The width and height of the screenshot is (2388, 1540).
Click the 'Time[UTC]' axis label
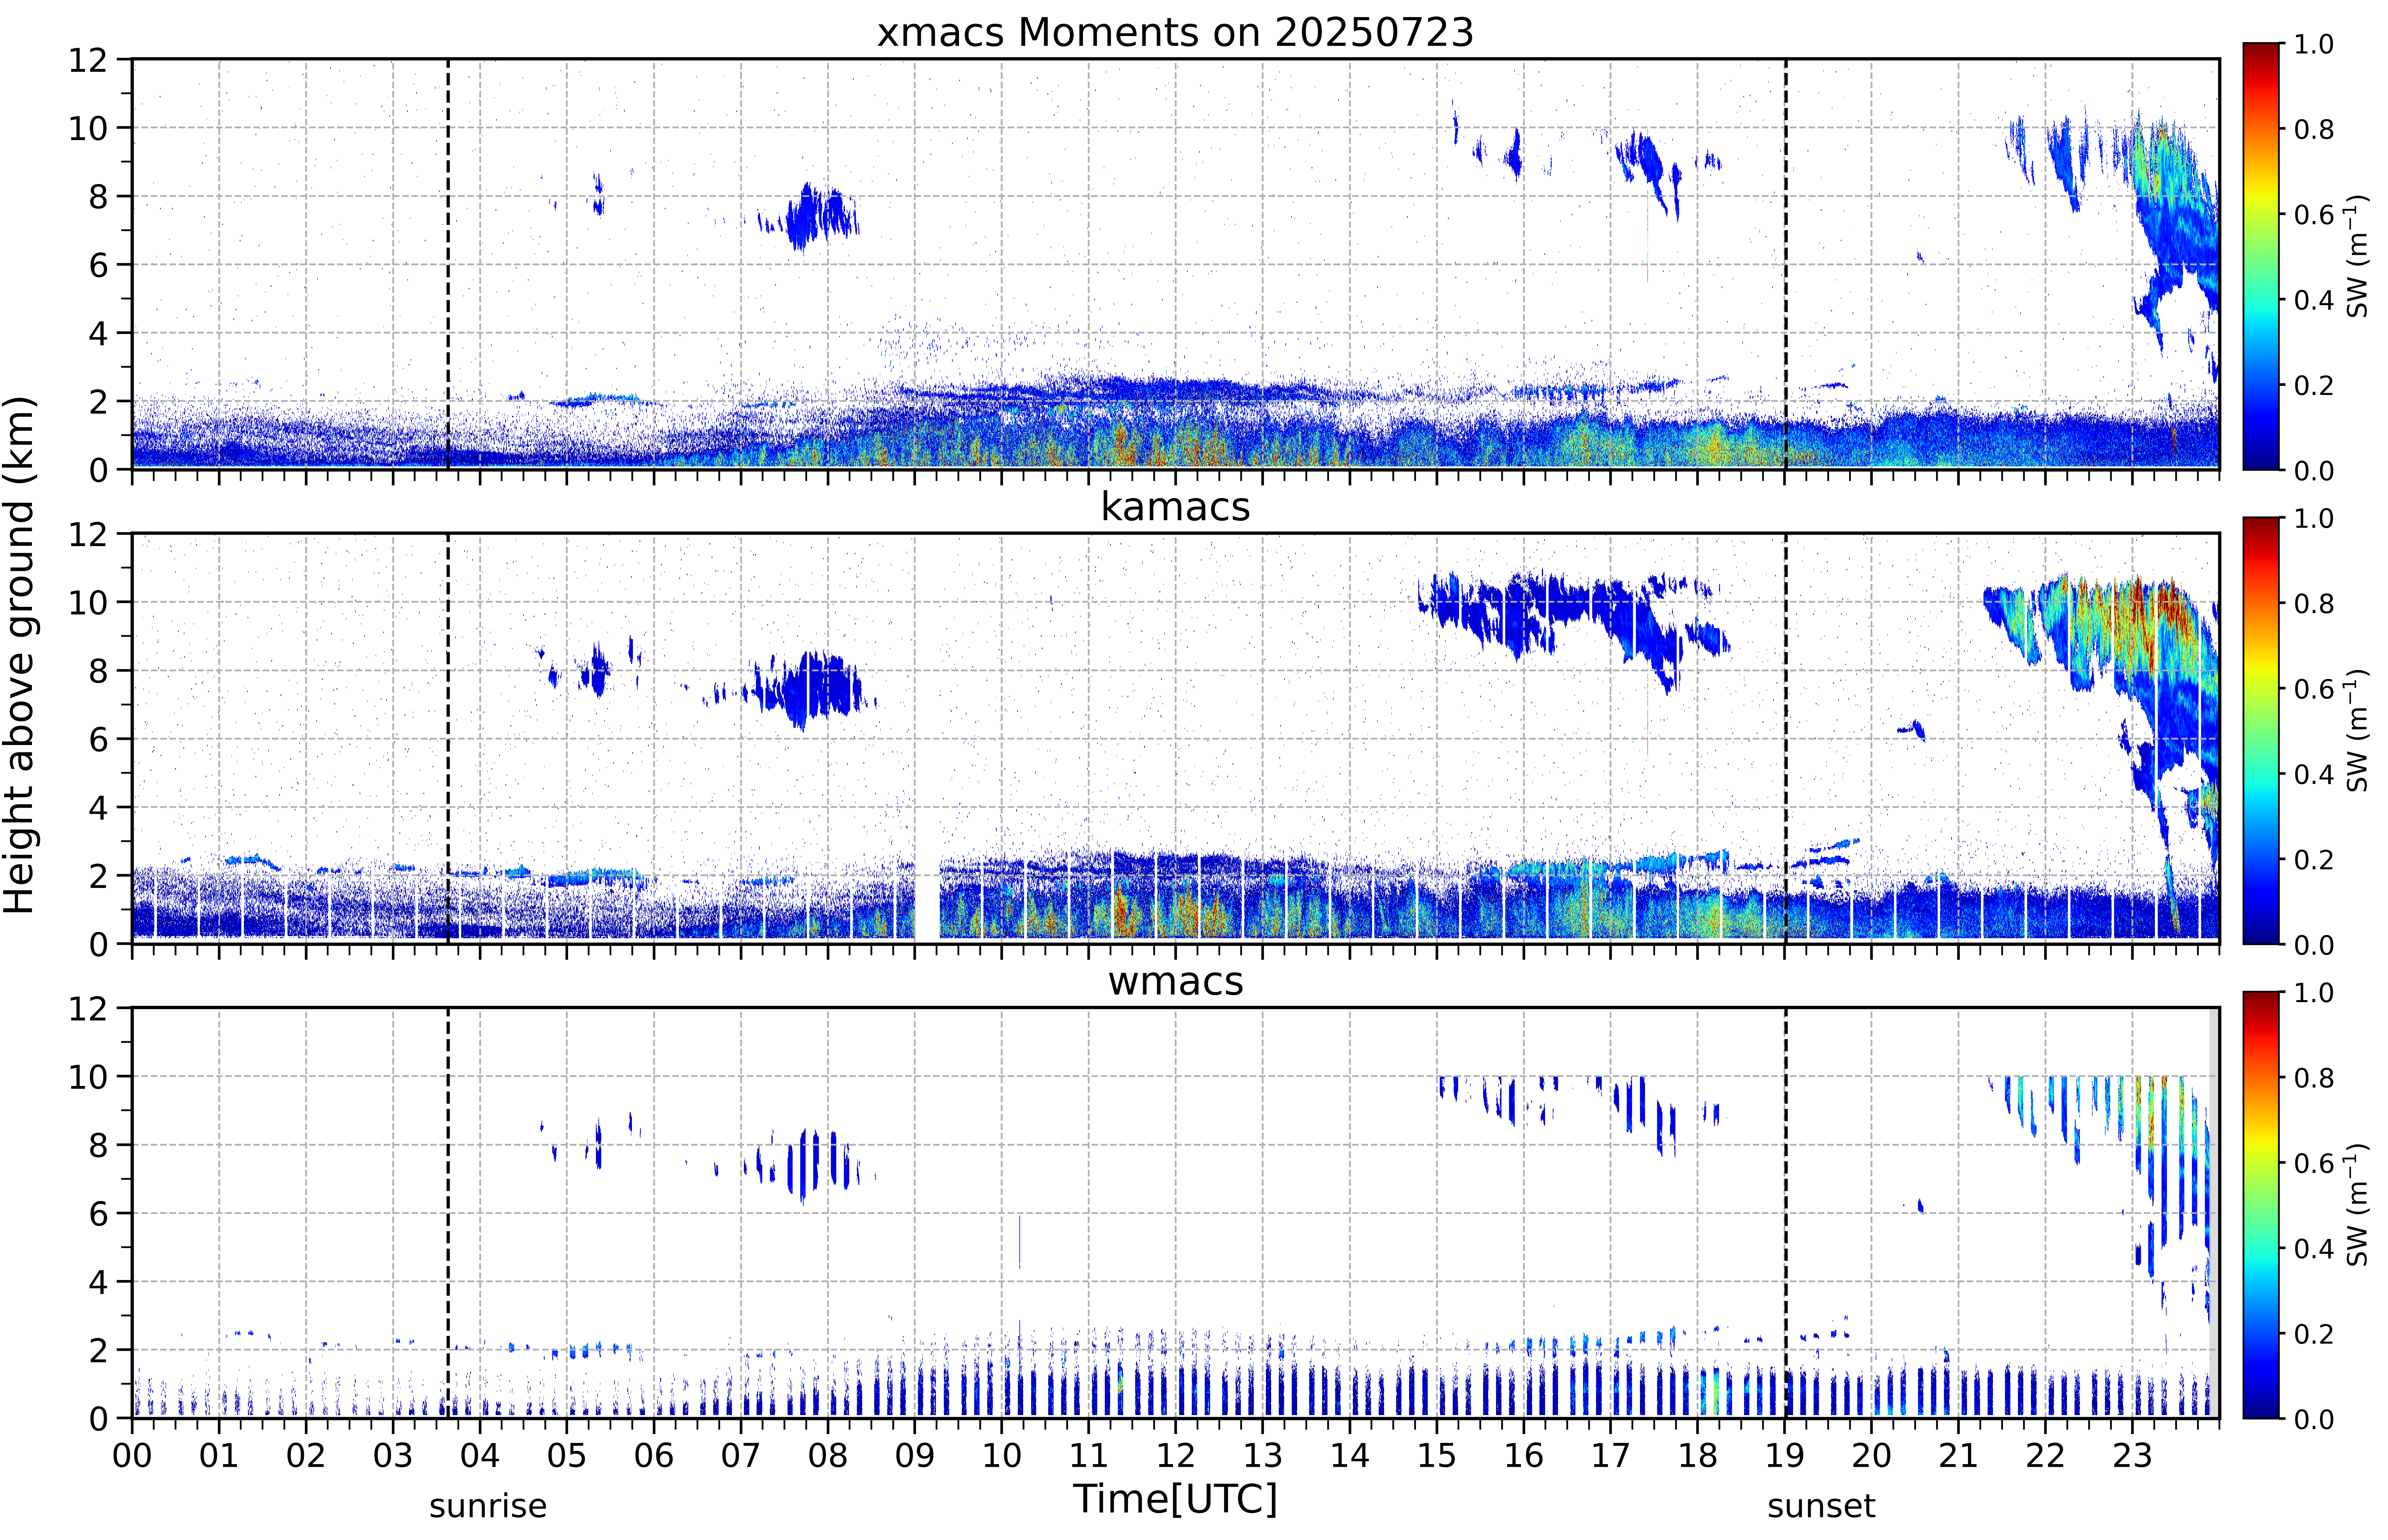point(1175,1499)
